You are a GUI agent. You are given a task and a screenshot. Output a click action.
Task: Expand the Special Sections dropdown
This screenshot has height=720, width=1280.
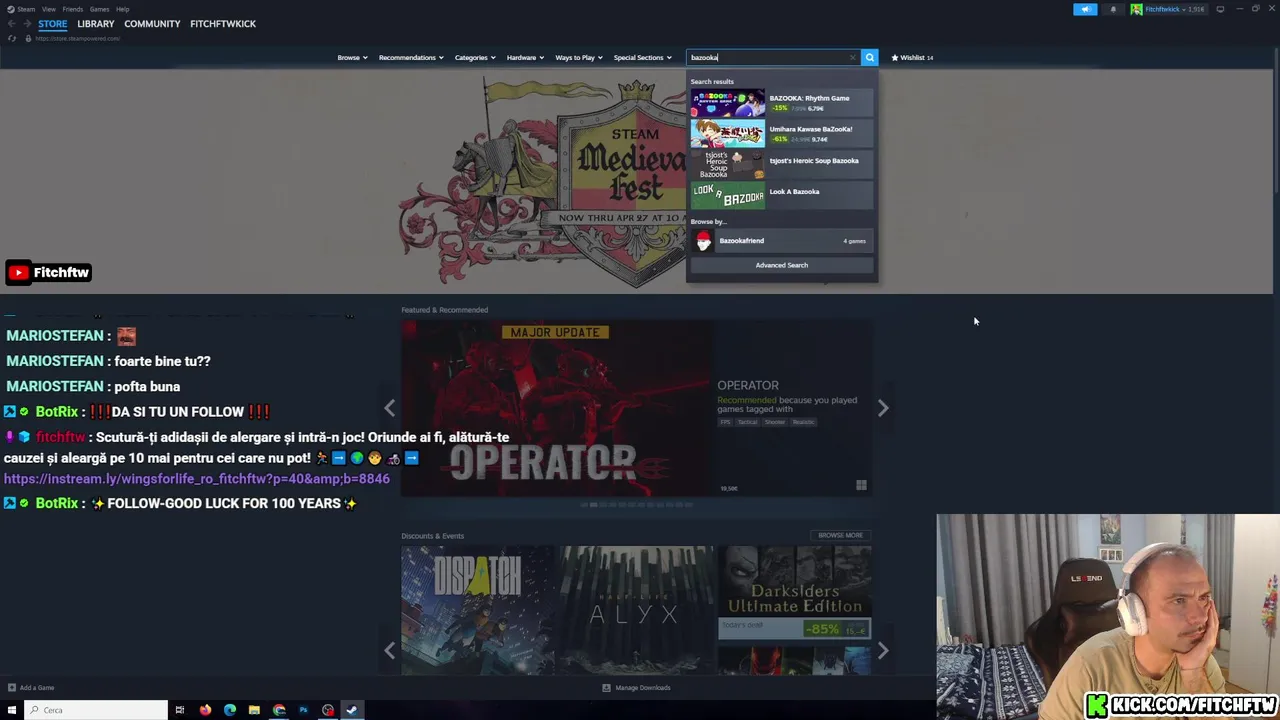tap(642, 57)
